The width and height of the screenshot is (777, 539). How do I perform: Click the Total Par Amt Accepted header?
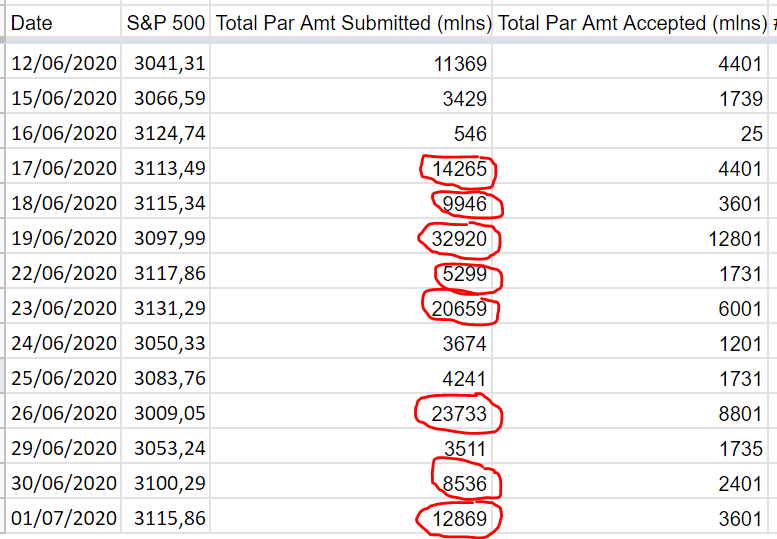[630, 23]
